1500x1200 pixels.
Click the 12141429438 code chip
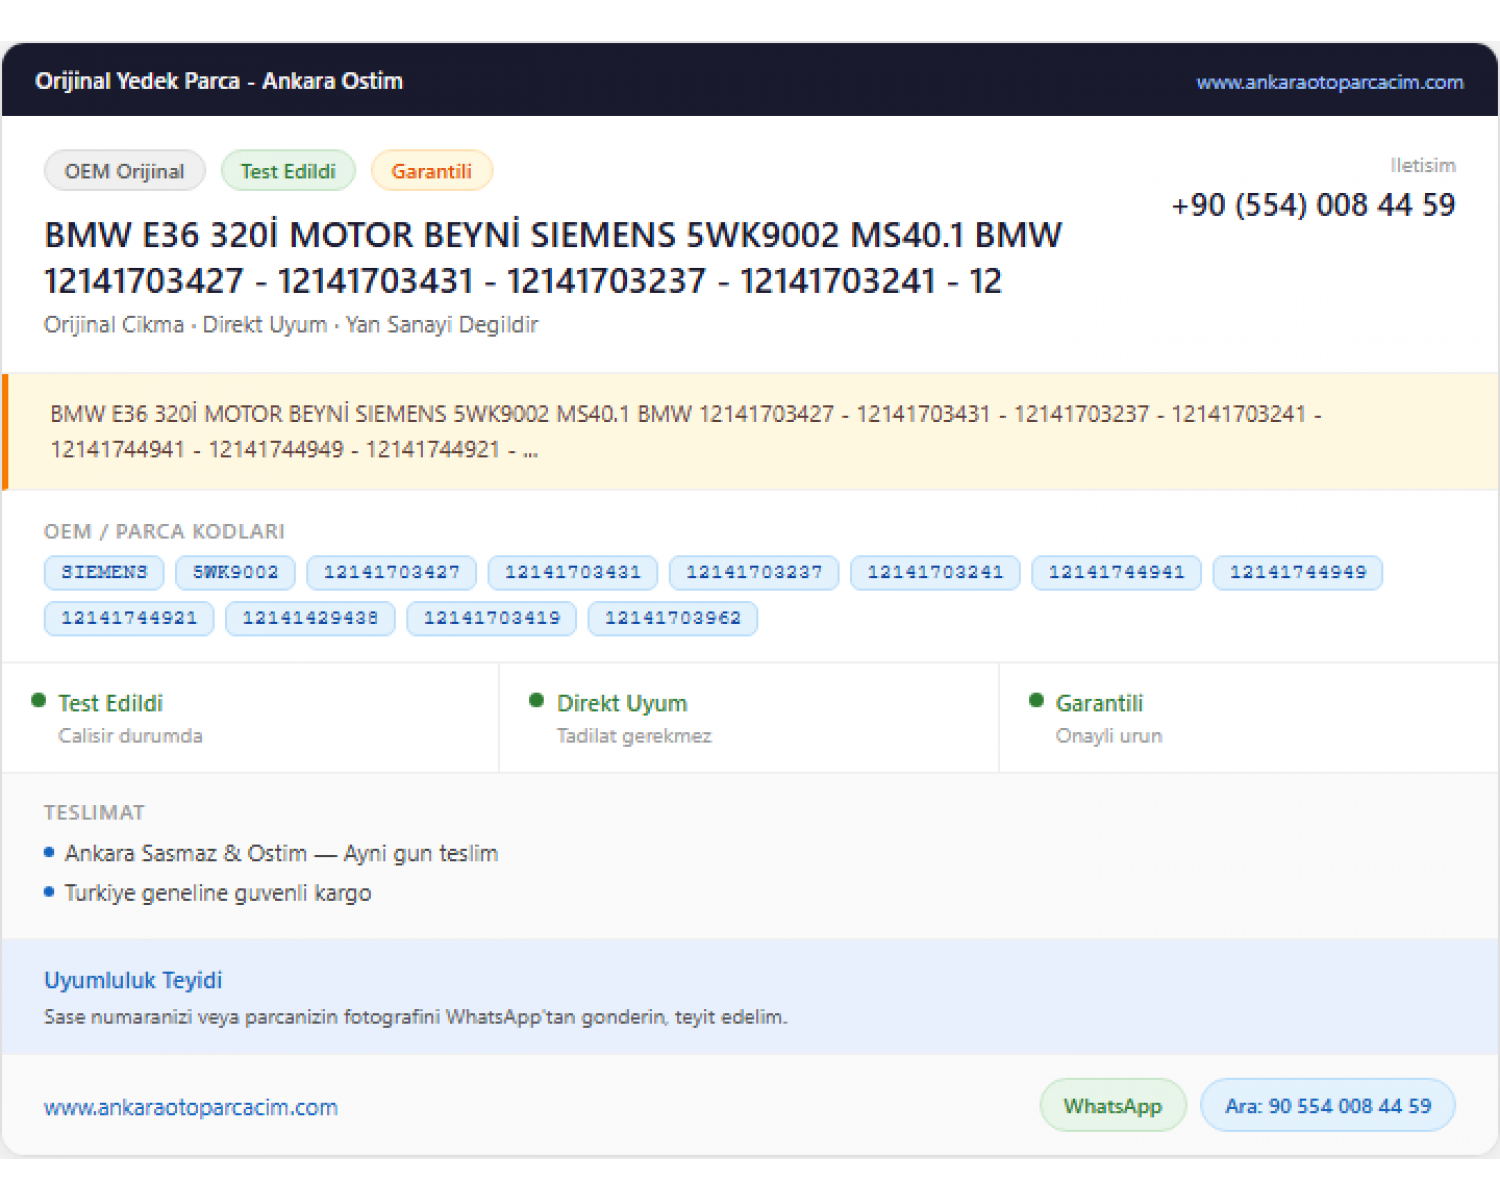tap(310, 618)
